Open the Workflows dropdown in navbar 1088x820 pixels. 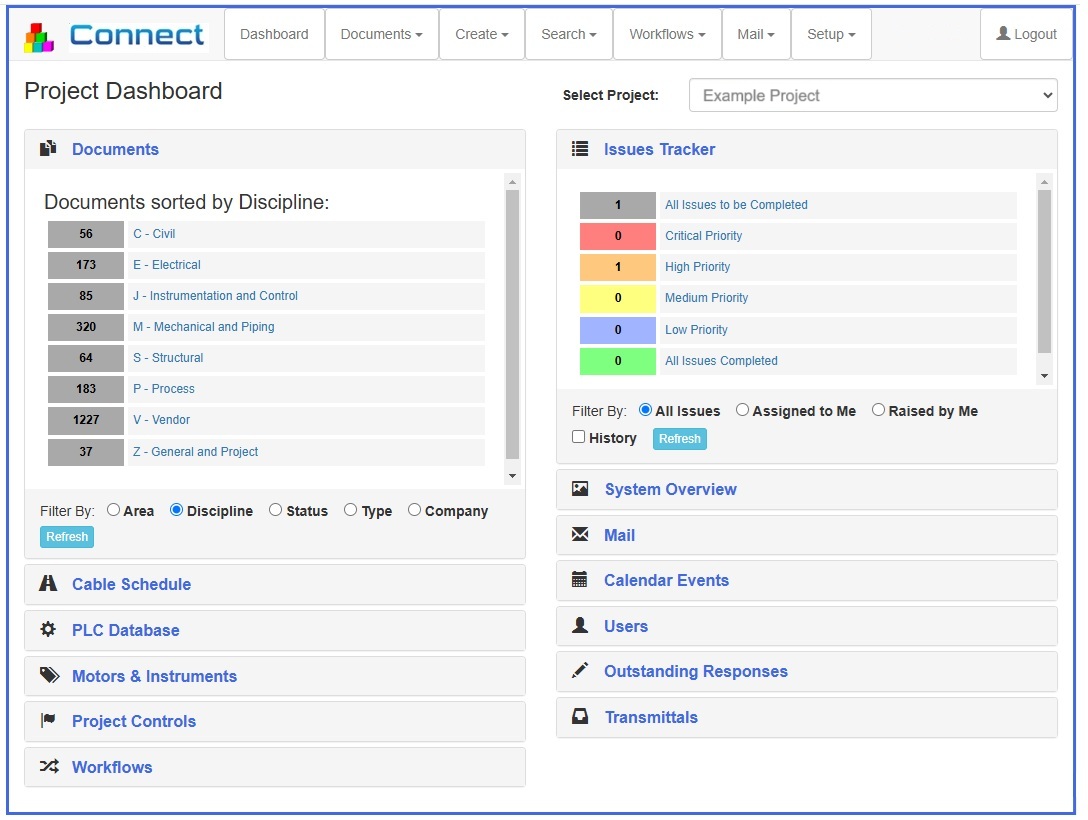coord(668,34)
